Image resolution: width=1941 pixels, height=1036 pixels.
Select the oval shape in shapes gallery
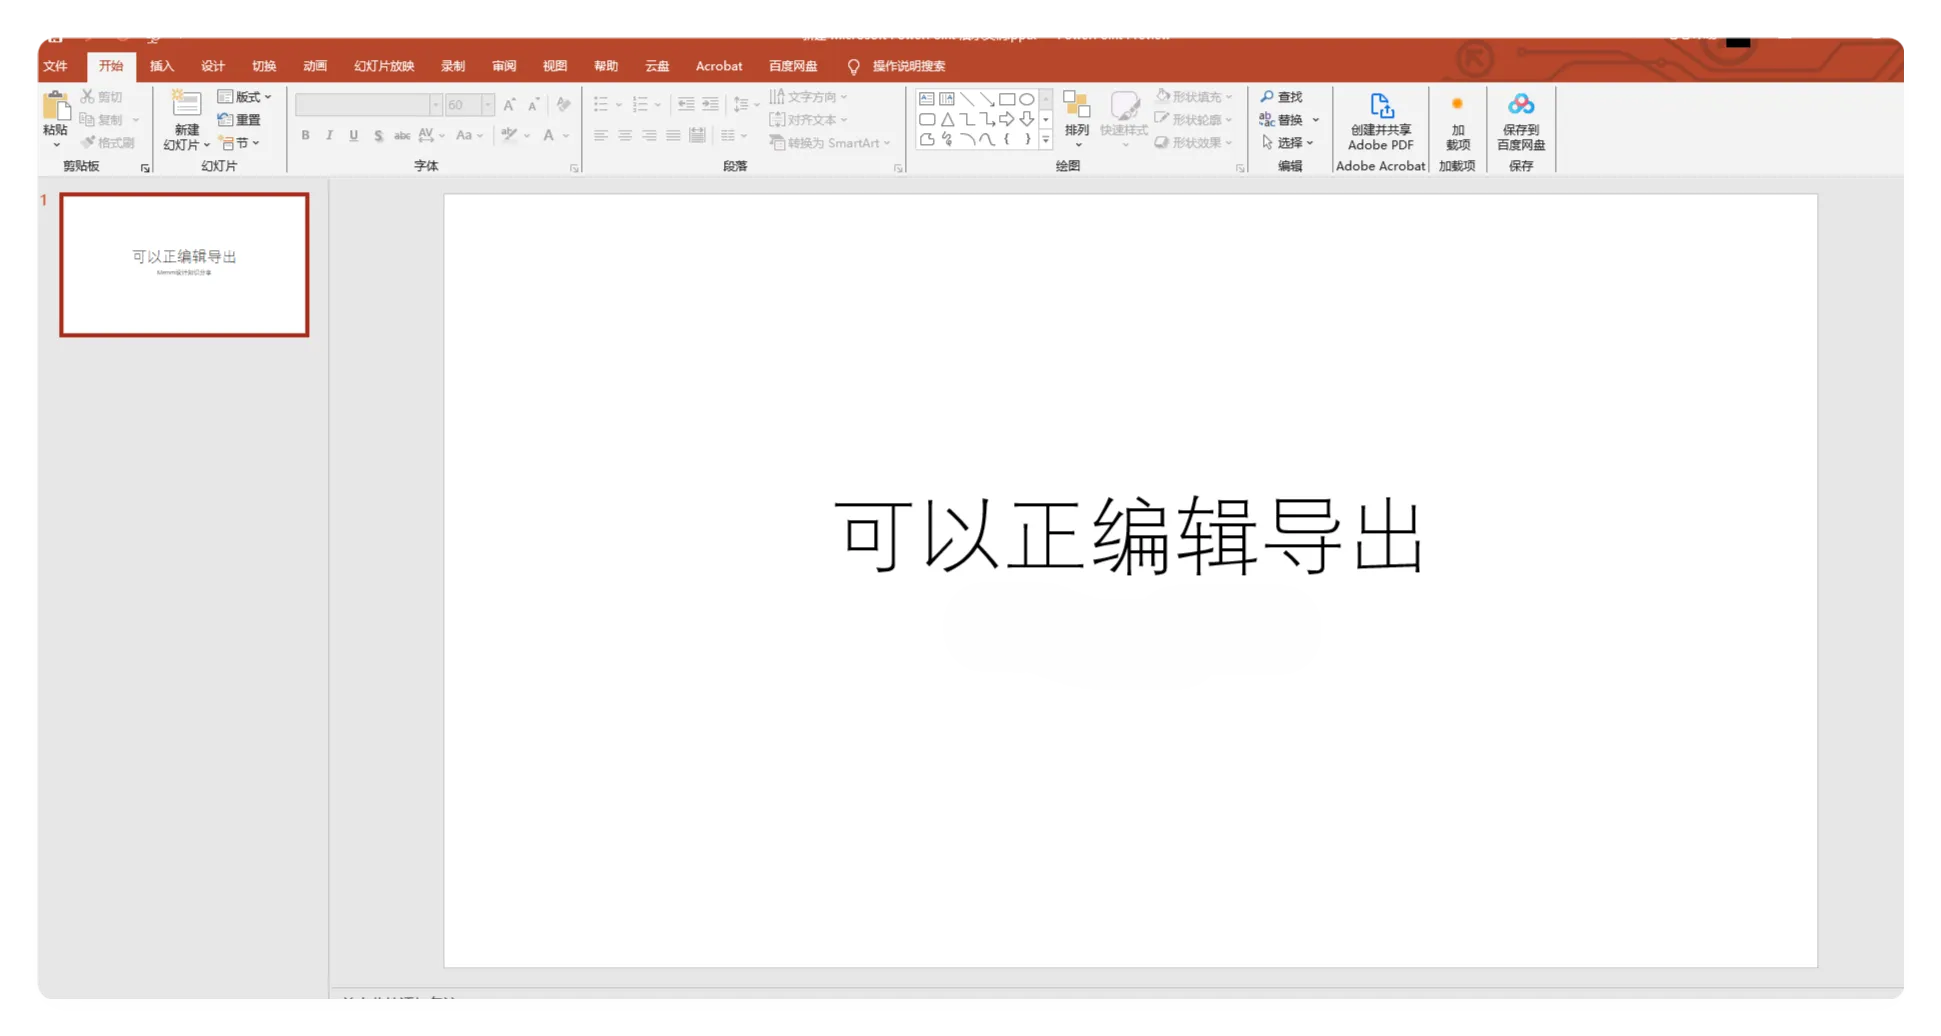1027,99
